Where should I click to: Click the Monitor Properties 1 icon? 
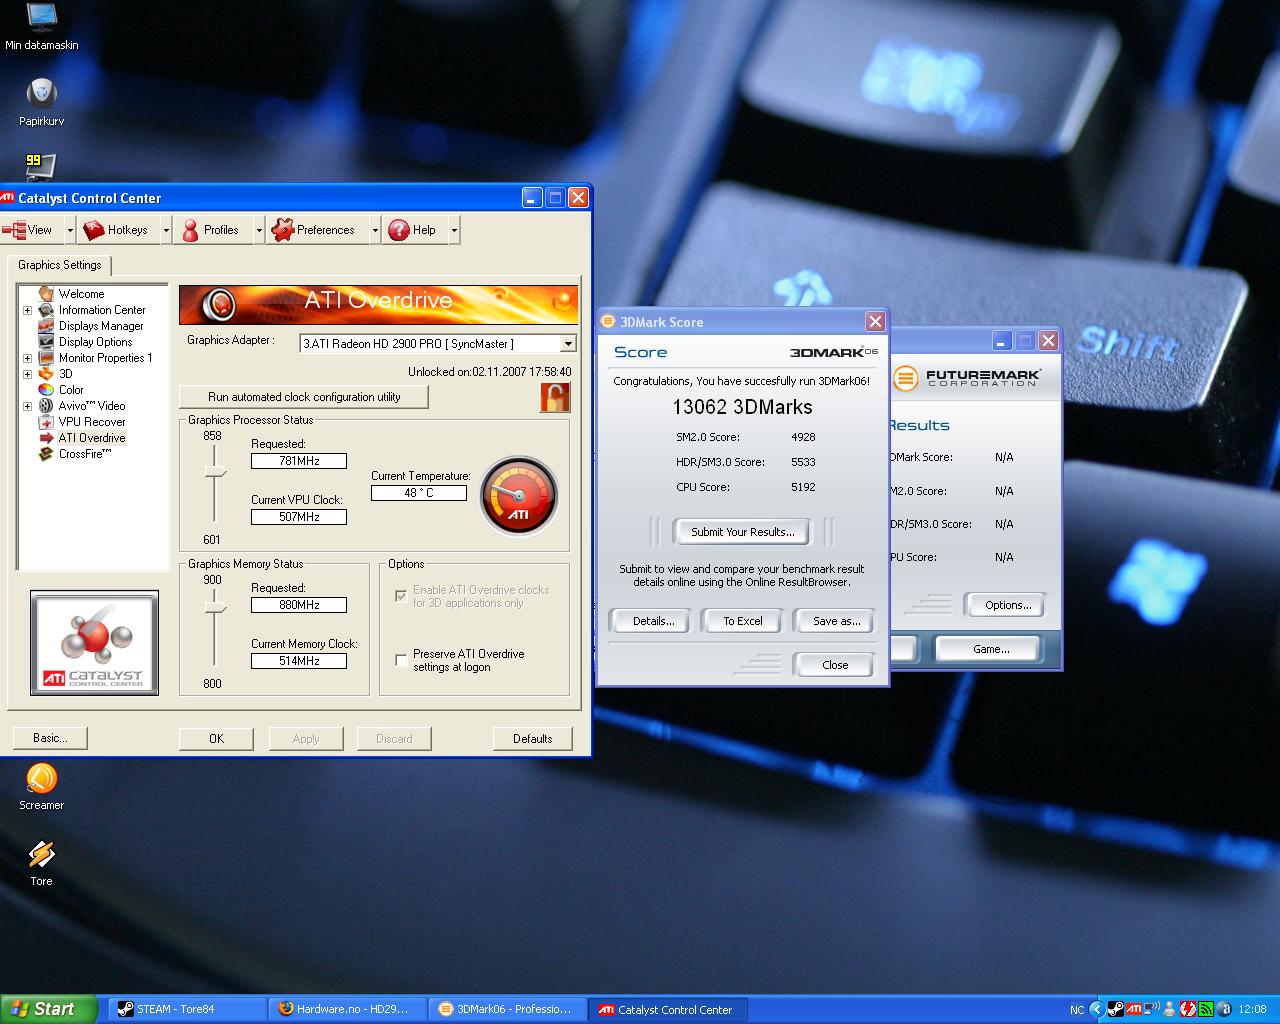tap(46, 358)
